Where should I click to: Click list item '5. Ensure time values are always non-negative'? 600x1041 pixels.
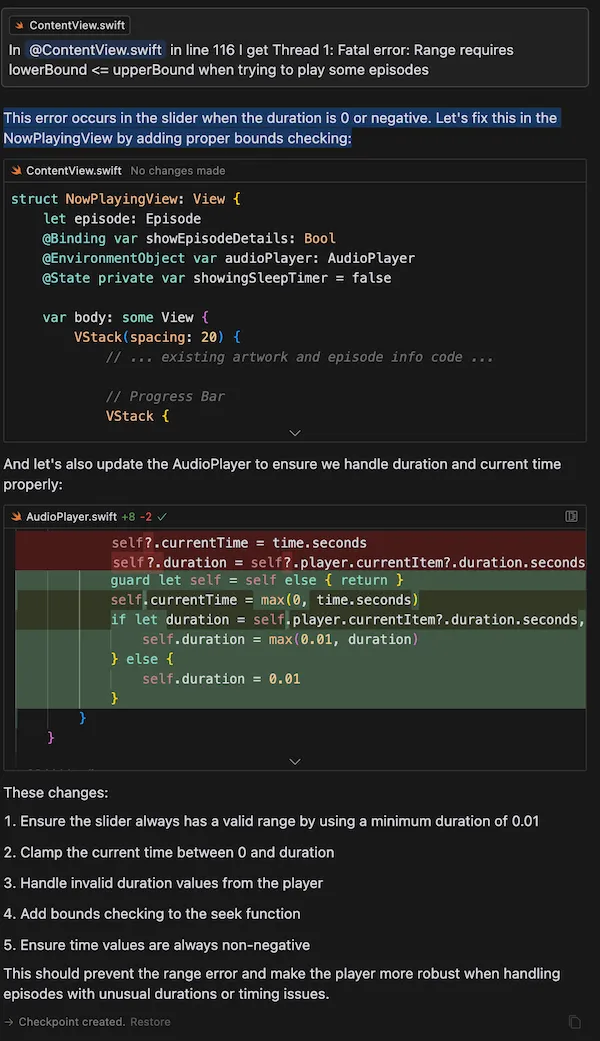157,945
